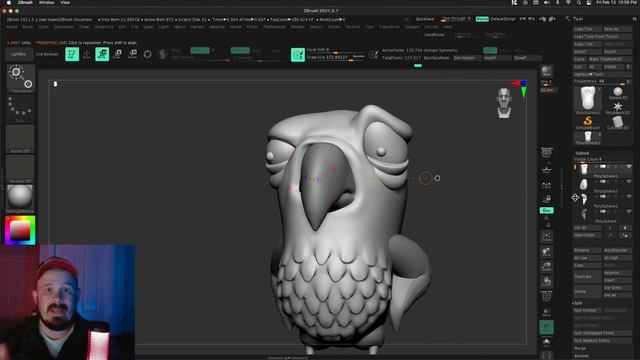Click the move-up arrow beside List All
The image size is (640, 360).
[611, 228]
